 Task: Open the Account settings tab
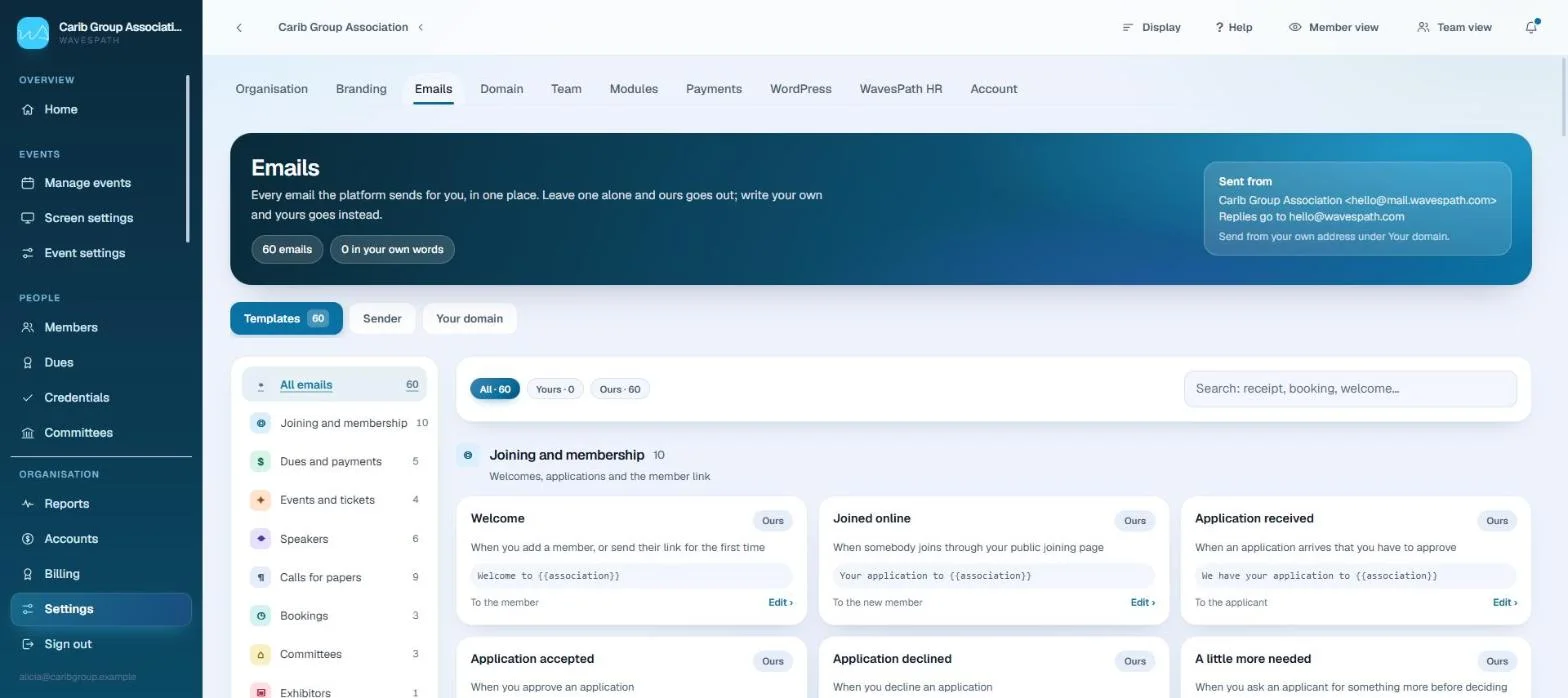[x=994, y=89]
